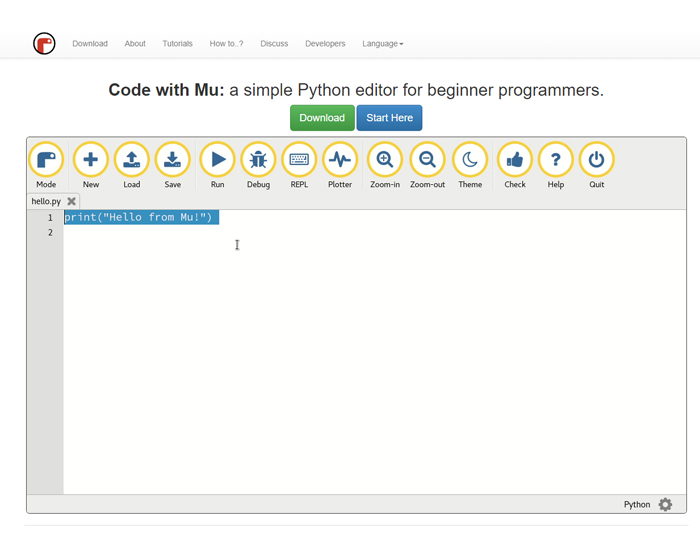Screen dimensions: 700x560
Task: Click the green Download button
Action: (322, 118)
